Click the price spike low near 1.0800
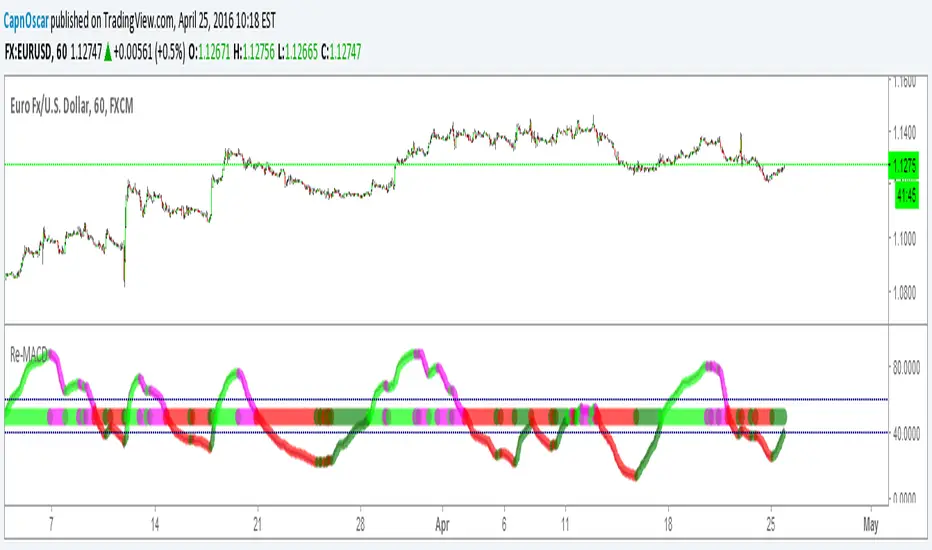932x550 pixels. pyautogui.click(x=124, y=279)
